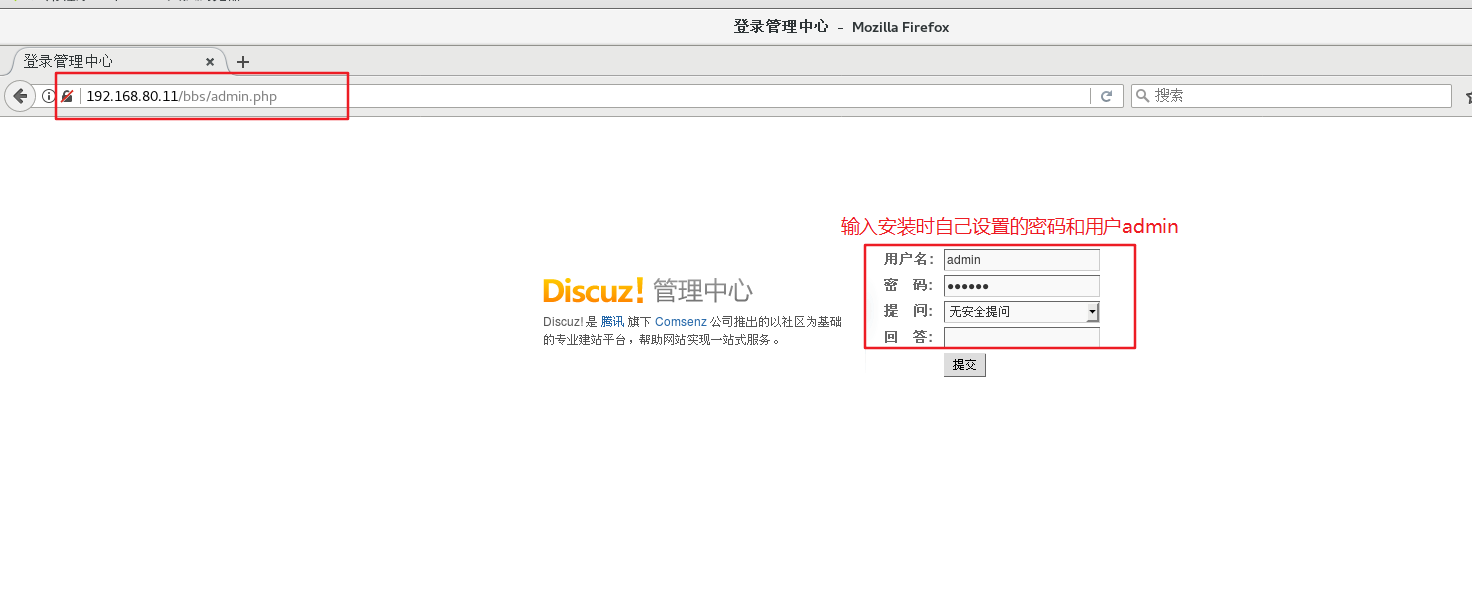This screenshot has height=590, width=1472.
Task: Click the Discuz! logo
Action: [x=594, y=291]
